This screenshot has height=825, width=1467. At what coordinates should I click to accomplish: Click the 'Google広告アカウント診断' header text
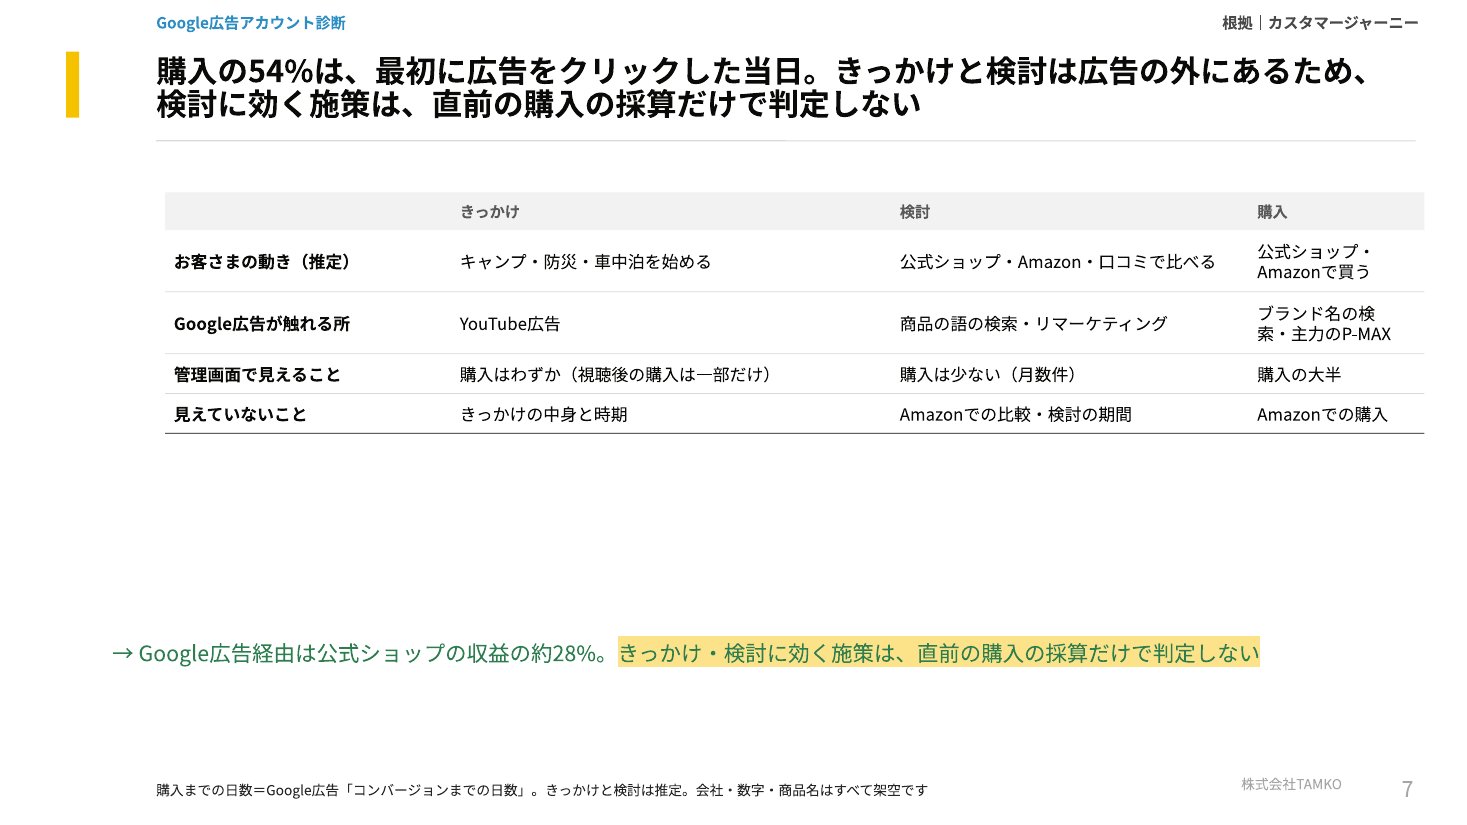point(251,22)
